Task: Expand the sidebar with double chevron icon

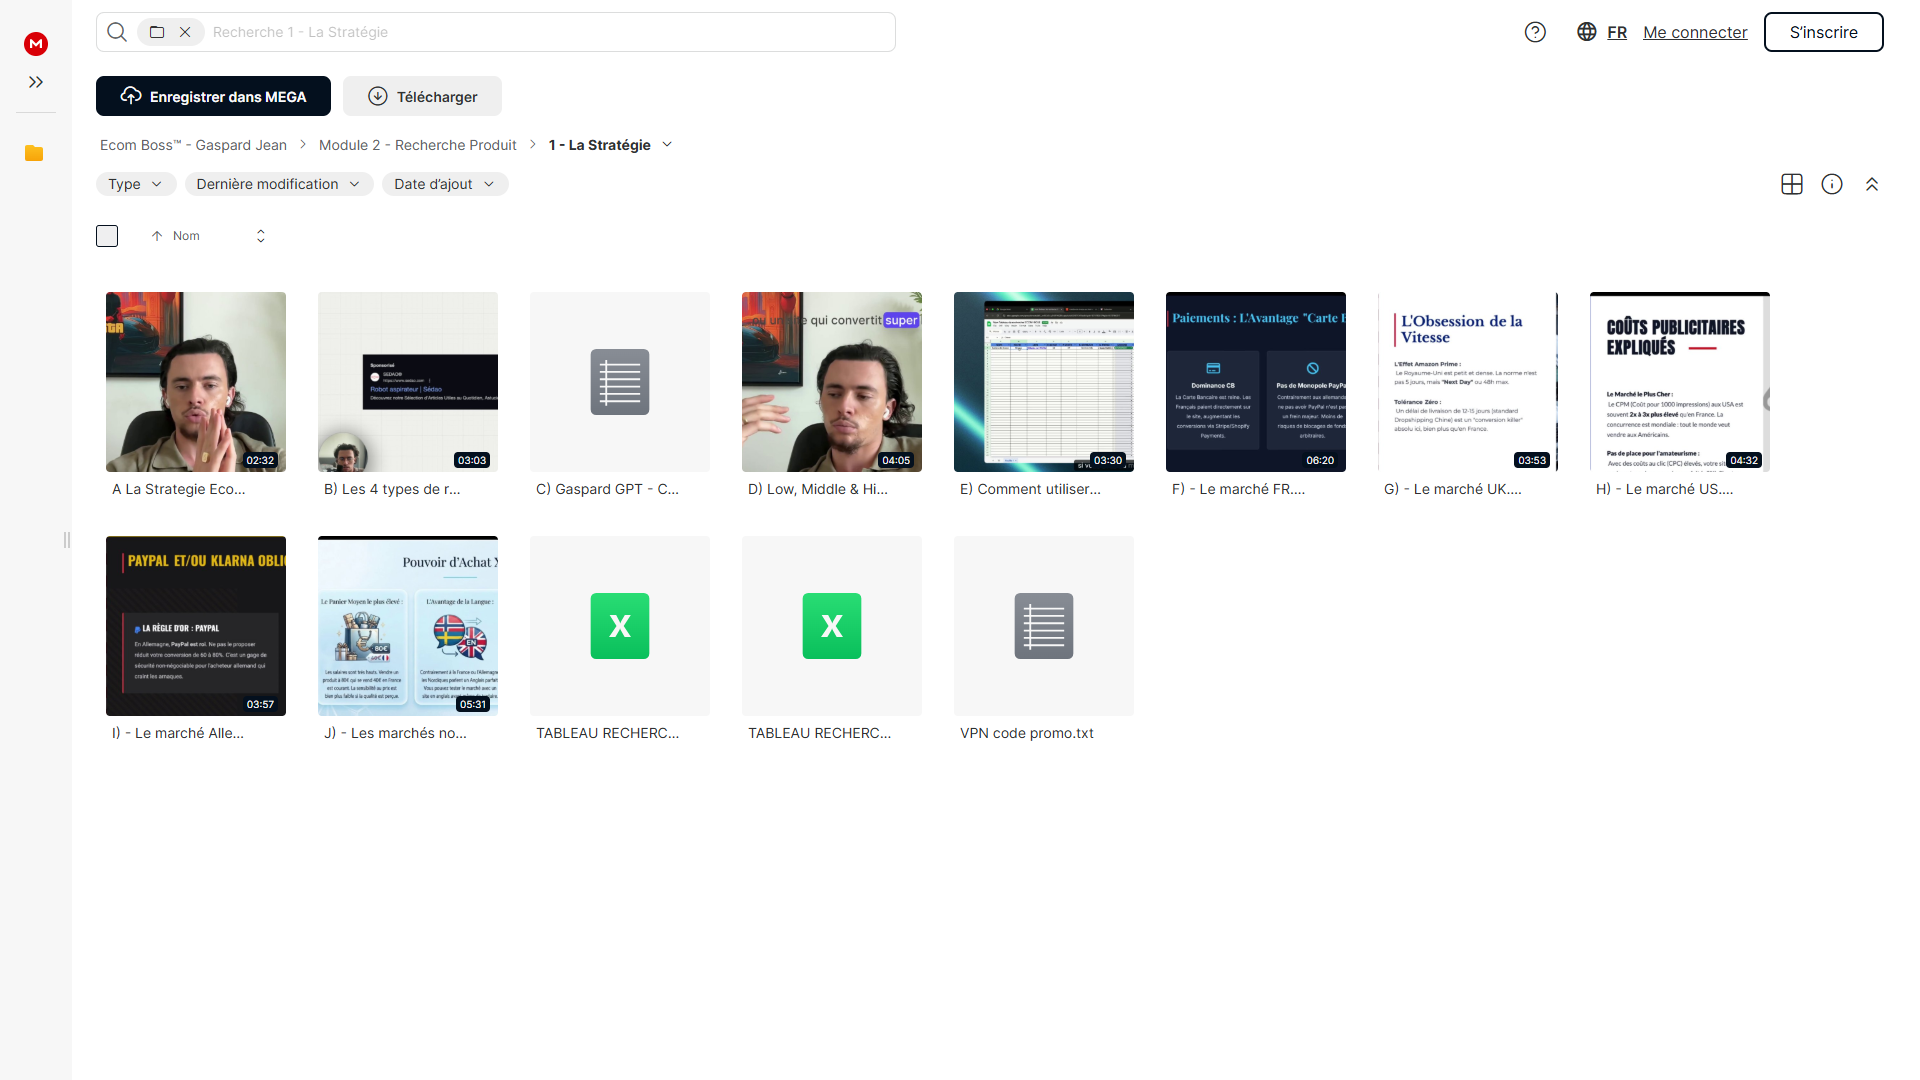Action: click(36, 82)
